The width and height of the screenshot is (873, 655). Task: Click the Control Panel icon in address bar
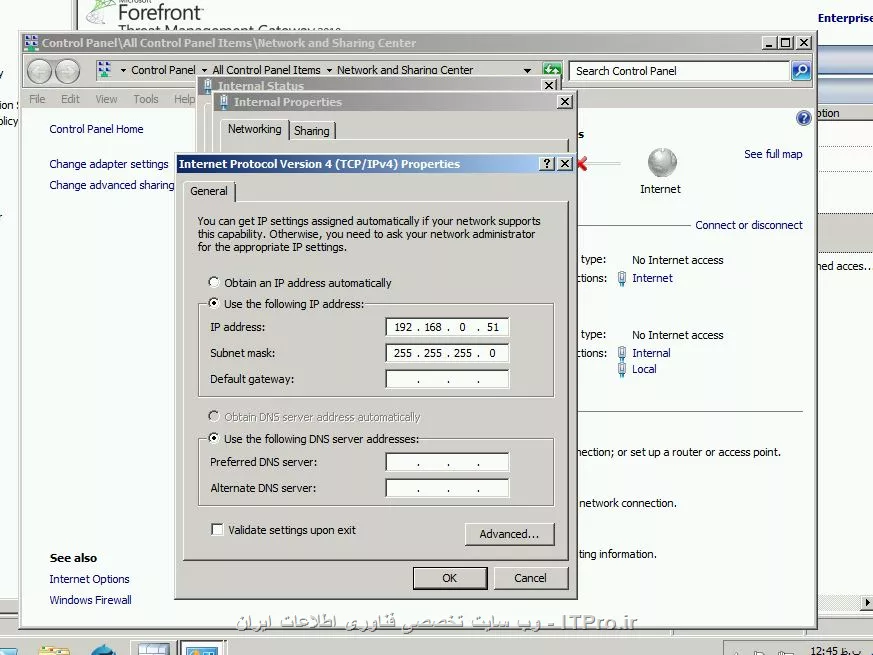tap(104, 70)
